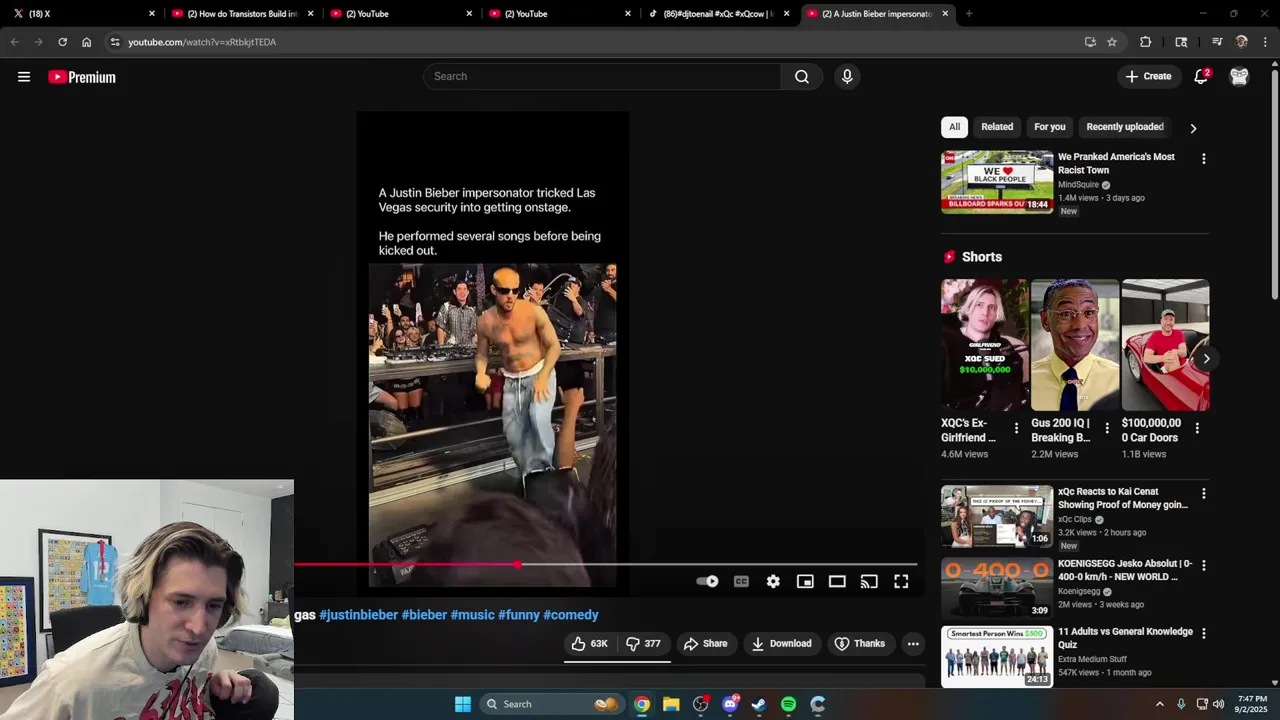Viewport: 1280px width, 720px height.
Task: Click the YouTube search input field
Action: click(x=603, y=77)
